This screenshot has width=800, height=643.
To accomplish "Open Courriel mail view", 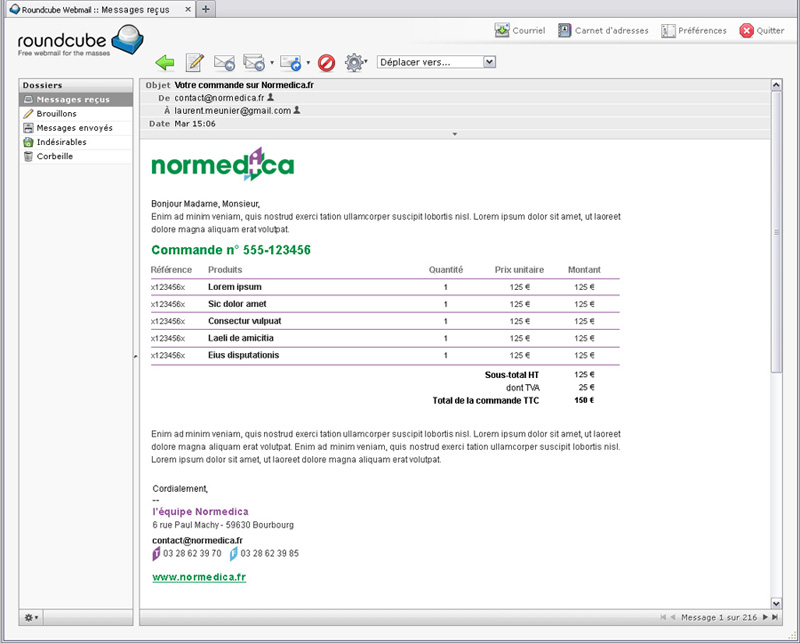I will [x=520, y=31].
